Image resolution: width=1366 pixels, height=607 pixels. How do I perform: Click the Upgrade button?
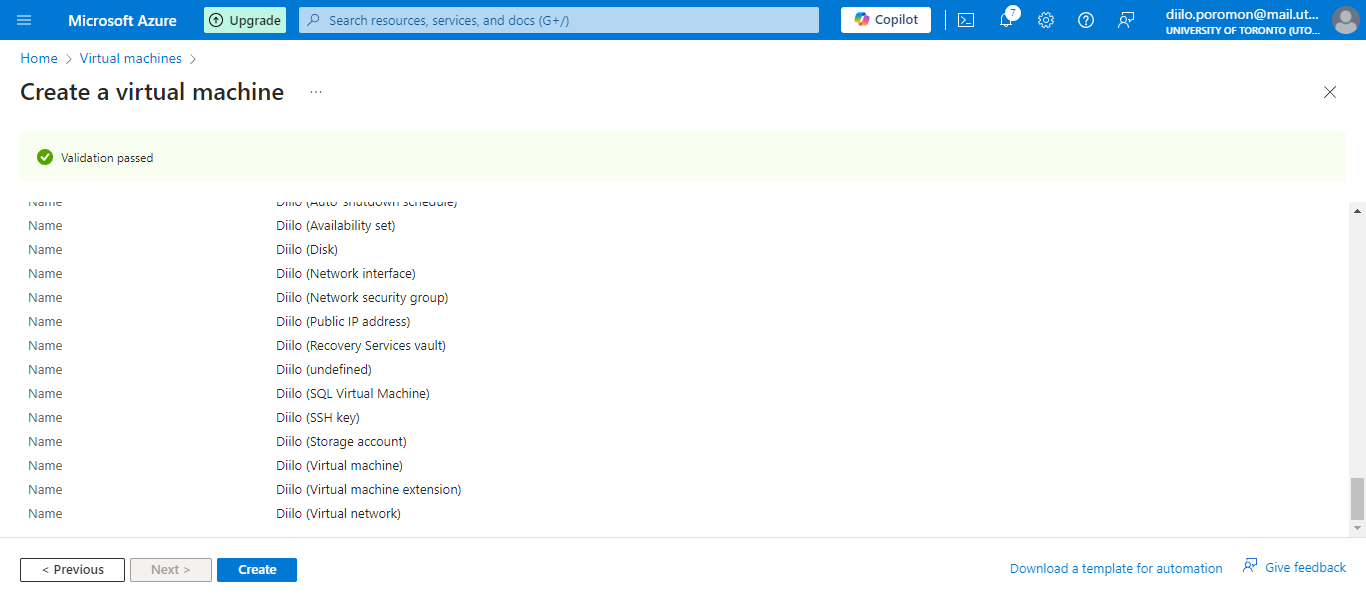tap(245, 20)
